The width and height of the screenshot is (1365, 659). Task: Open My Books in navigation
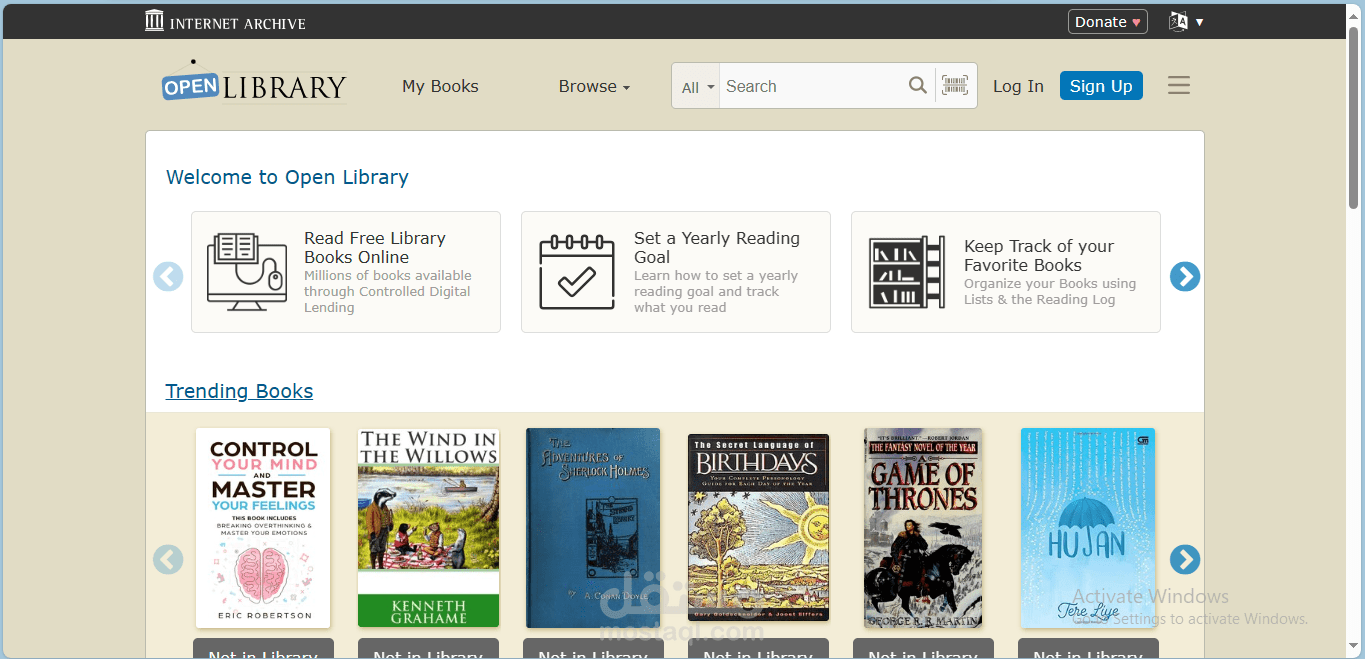pyautogui.click(x=440, y=86)
